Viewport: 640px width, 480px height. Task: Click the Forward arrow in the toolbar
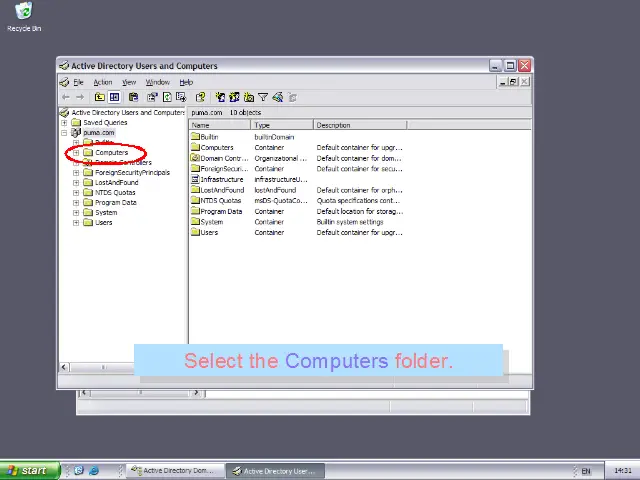tap(80, 97)
